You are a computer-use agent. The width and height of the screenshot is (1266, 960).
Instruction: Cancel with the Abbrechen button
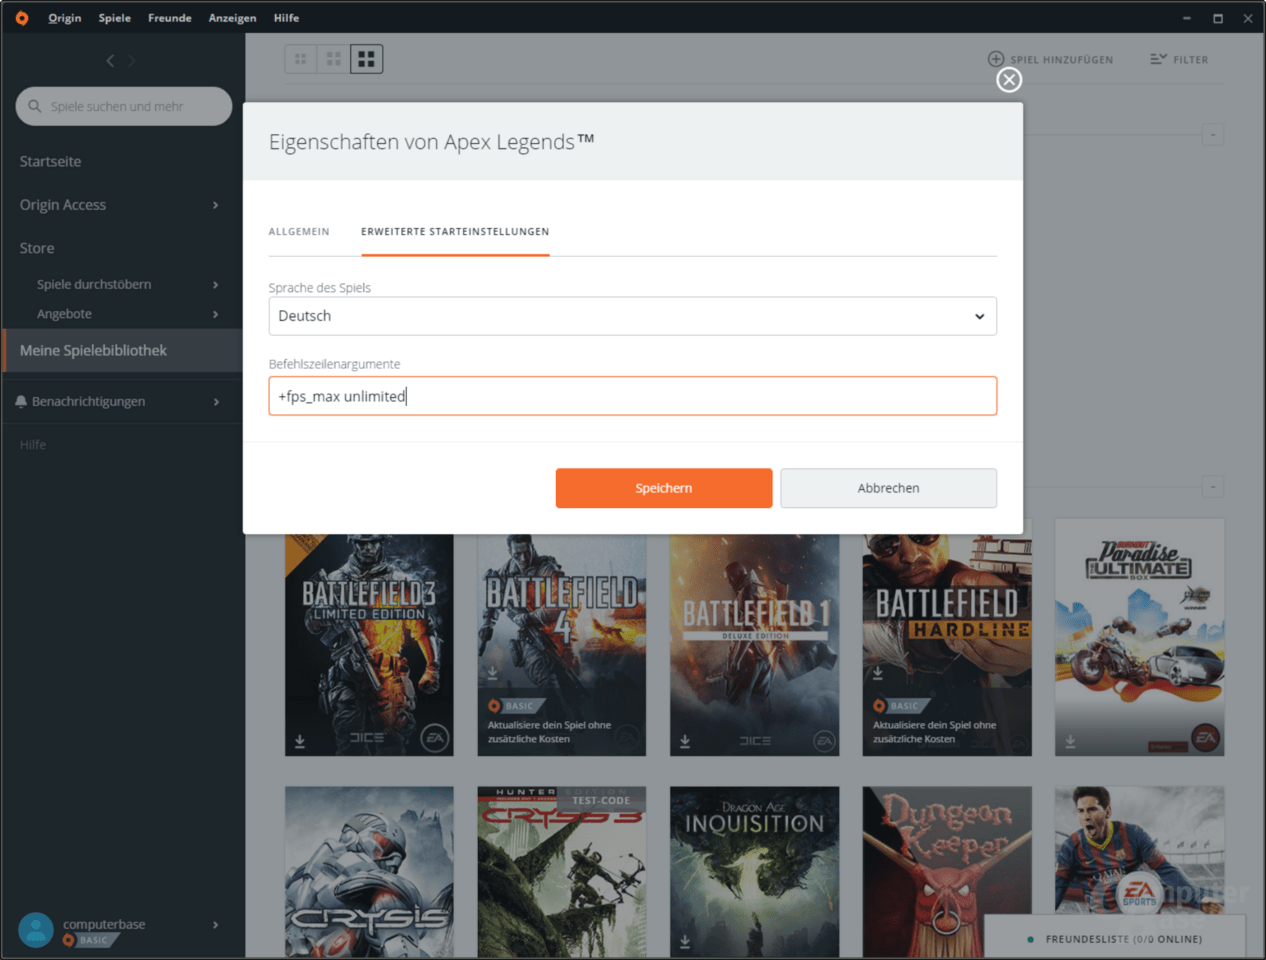[x=887, y=488]
